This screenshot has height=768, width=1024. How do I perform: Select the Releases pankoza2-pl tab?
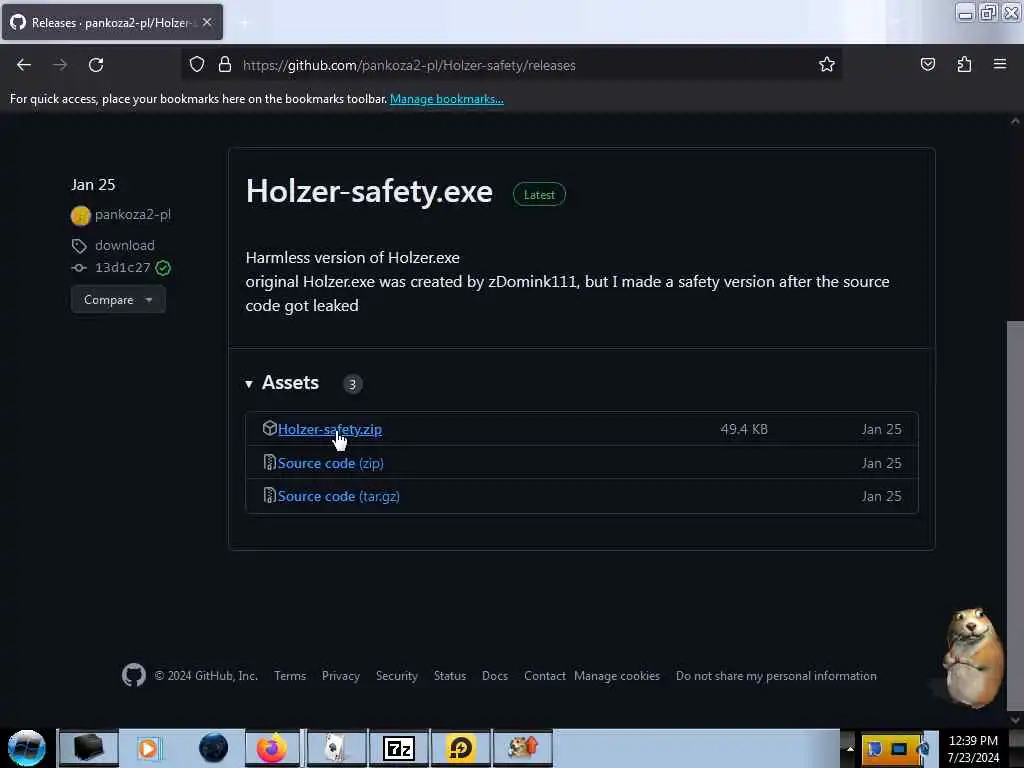point(112,22)
